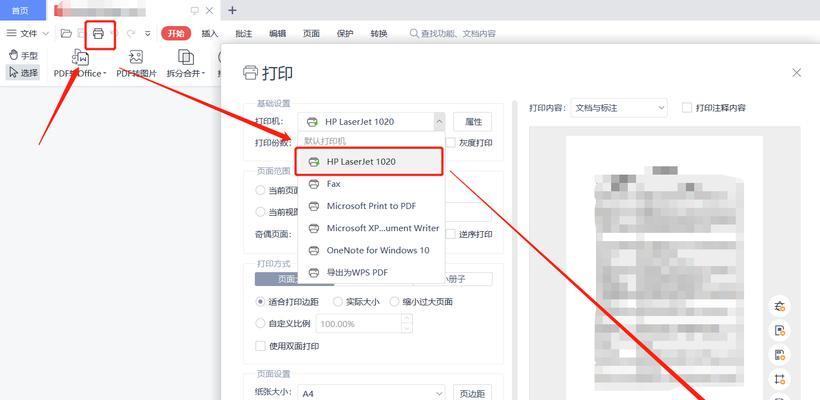Check the 逆序打印 reverse order option

click(450, 234)
